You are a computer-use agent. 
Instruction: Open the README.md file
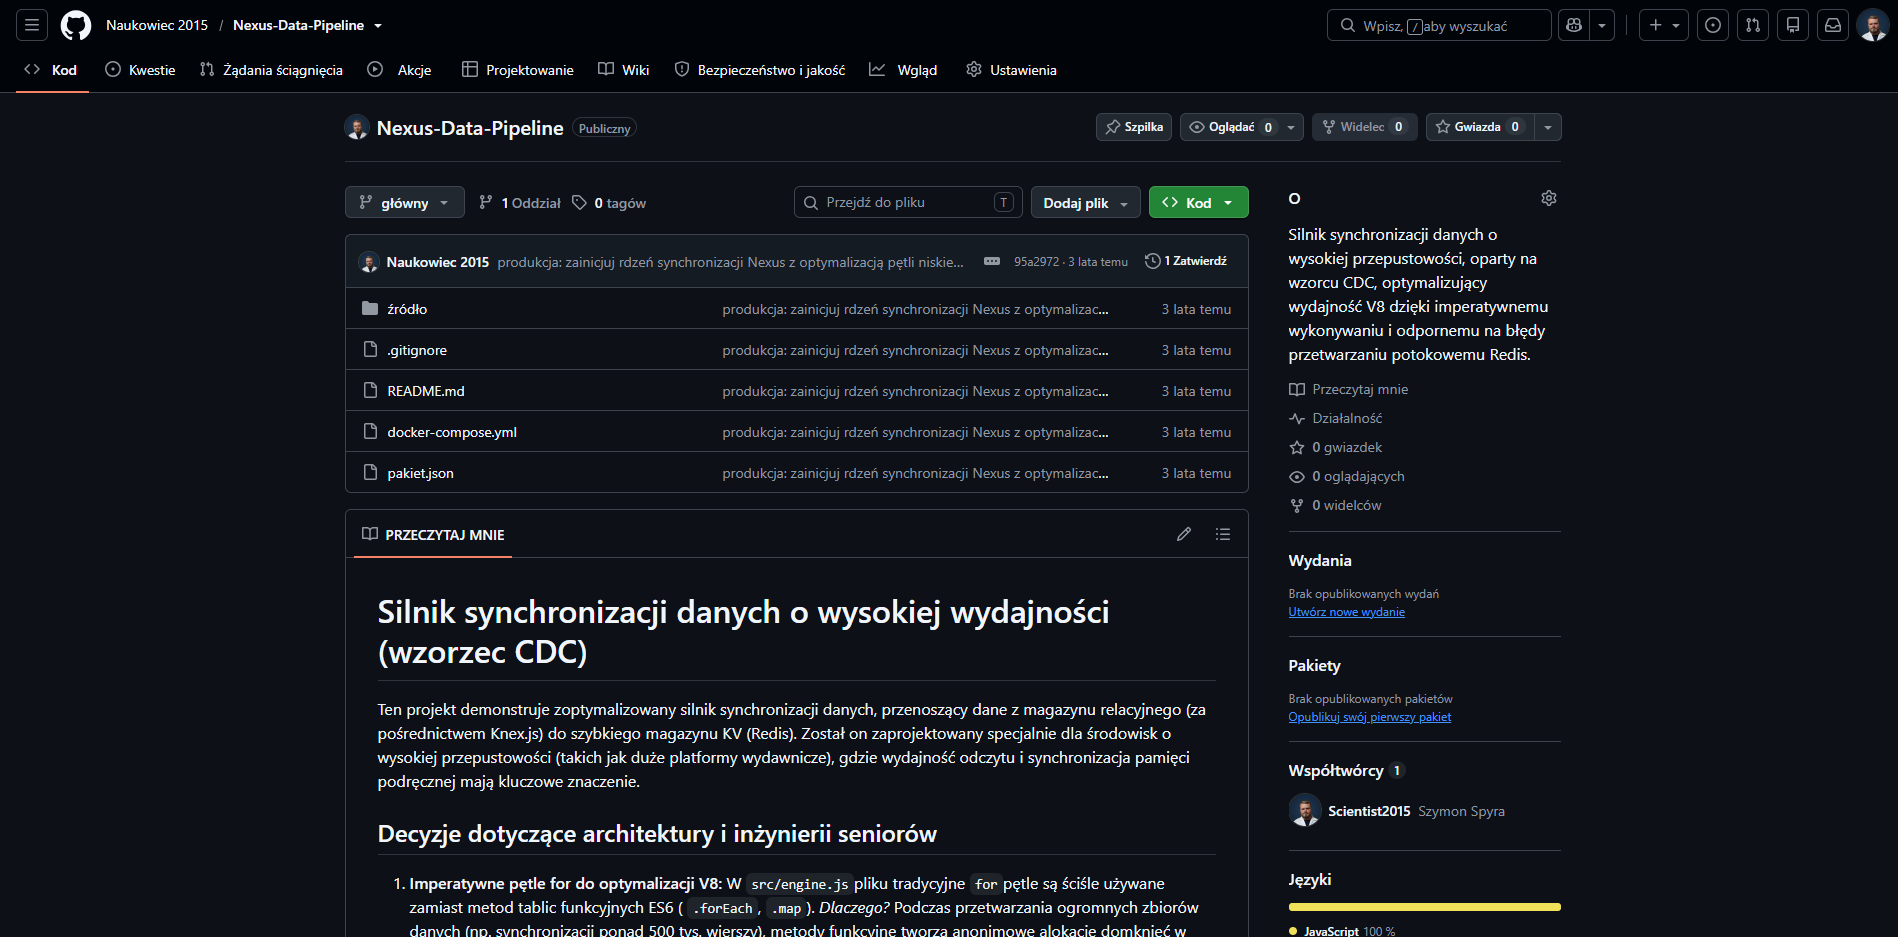426,391
